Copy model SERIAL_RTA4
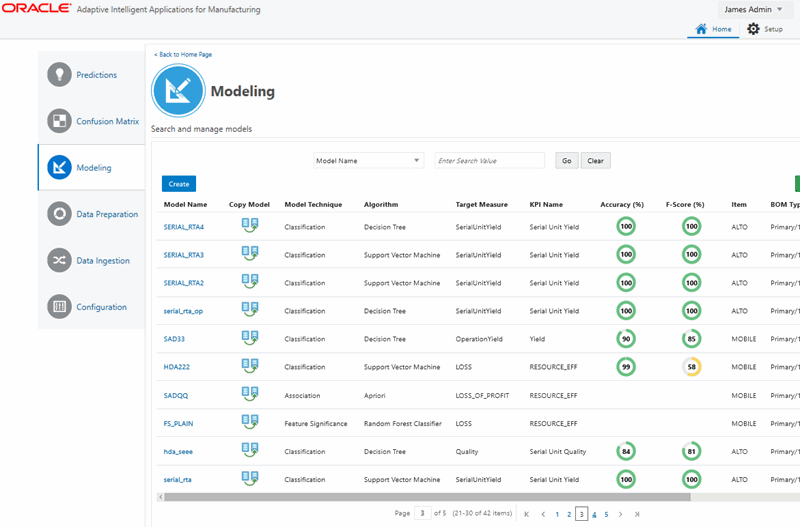Viewport: 800px width, 527px height. [249, 225]
